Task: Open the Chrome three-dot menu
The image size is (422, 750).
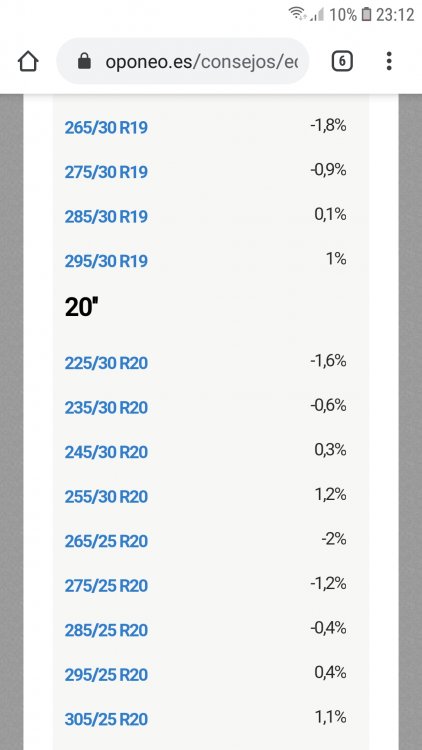Action: pos(389,61)
